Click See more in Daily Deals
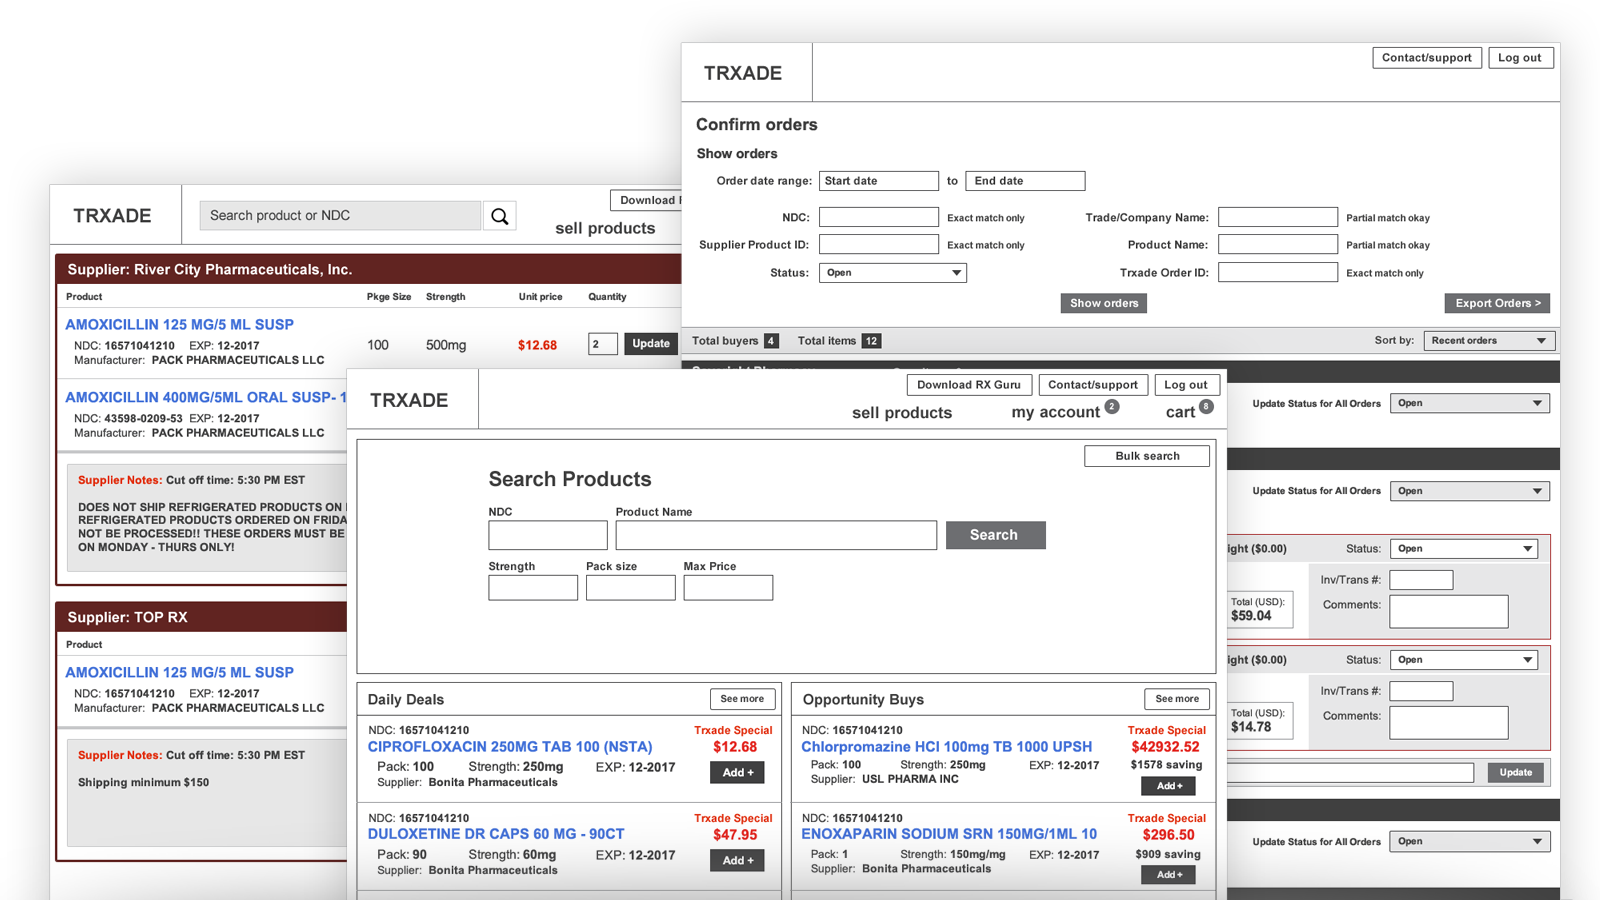 click(742, 699)
